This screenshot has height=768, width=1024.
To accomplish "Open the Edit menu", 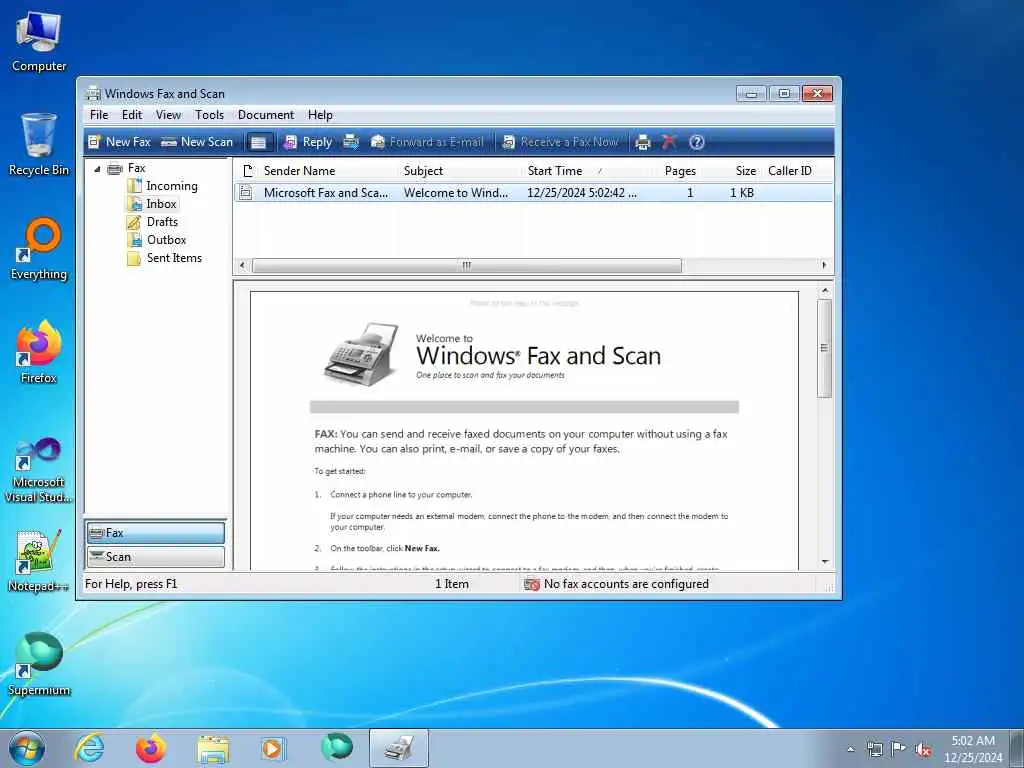I will [132, 115].
